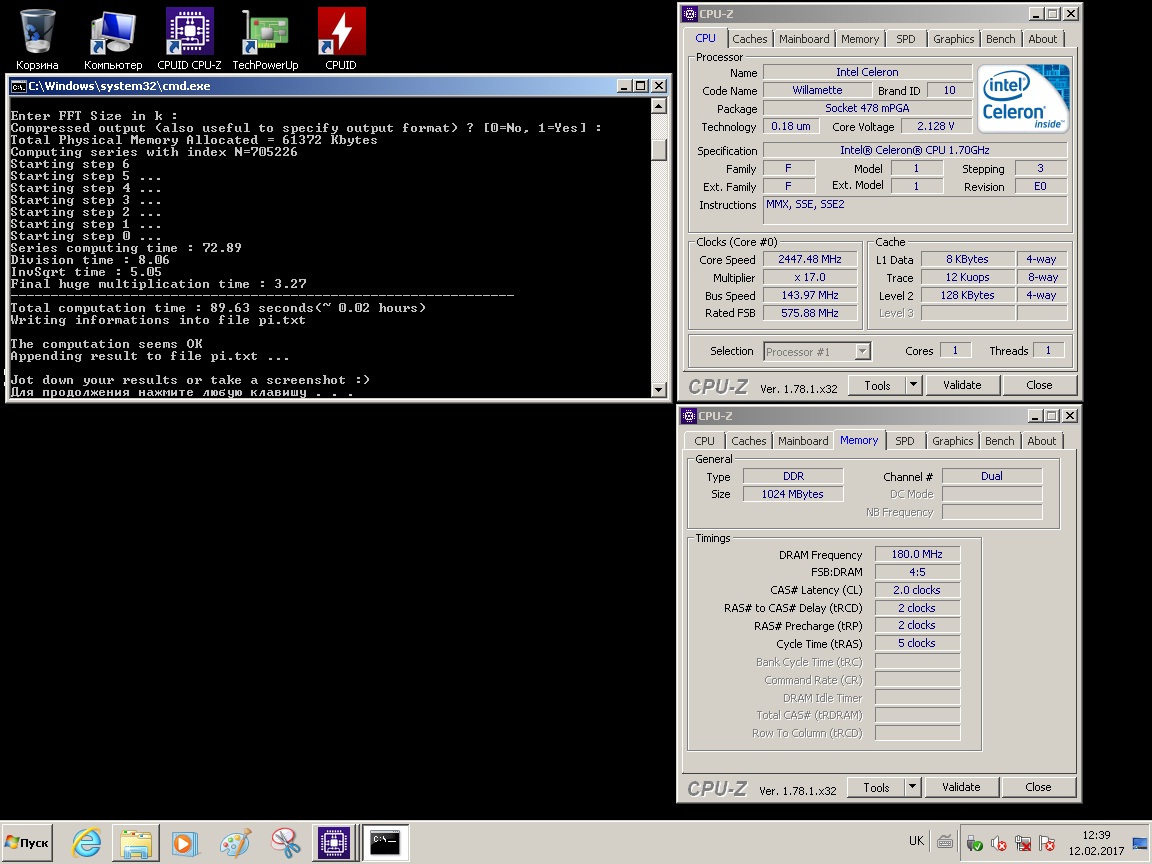This screenshot has height=864, width=1152.
Task: Open the Mainboard tab in top CPU-Z
Action: 804,39
